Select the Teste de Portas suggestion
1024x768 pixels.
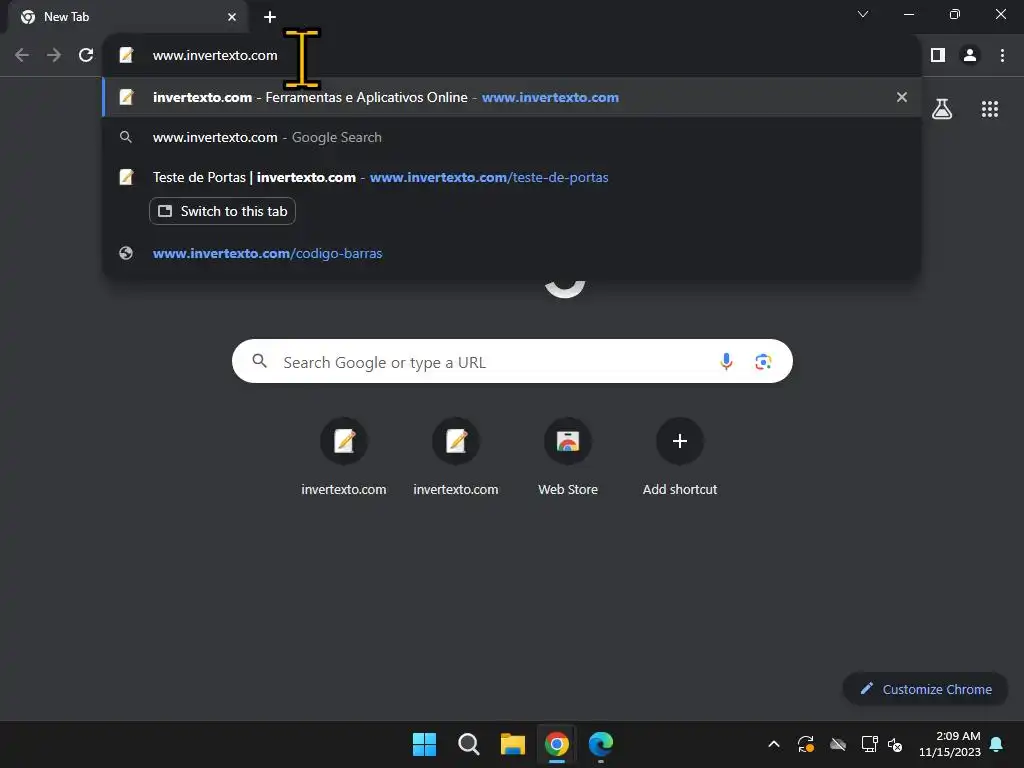pyautogui.click(x=512, y=177)
